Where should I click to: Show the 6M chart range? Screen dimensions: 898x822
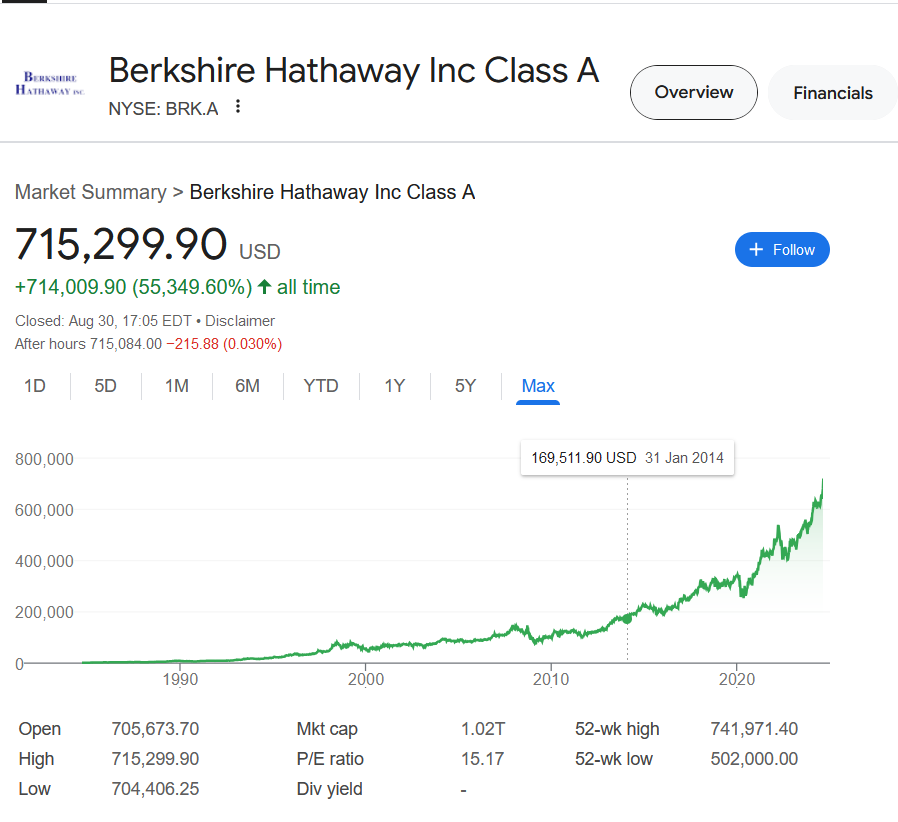[x=247, y=386]
